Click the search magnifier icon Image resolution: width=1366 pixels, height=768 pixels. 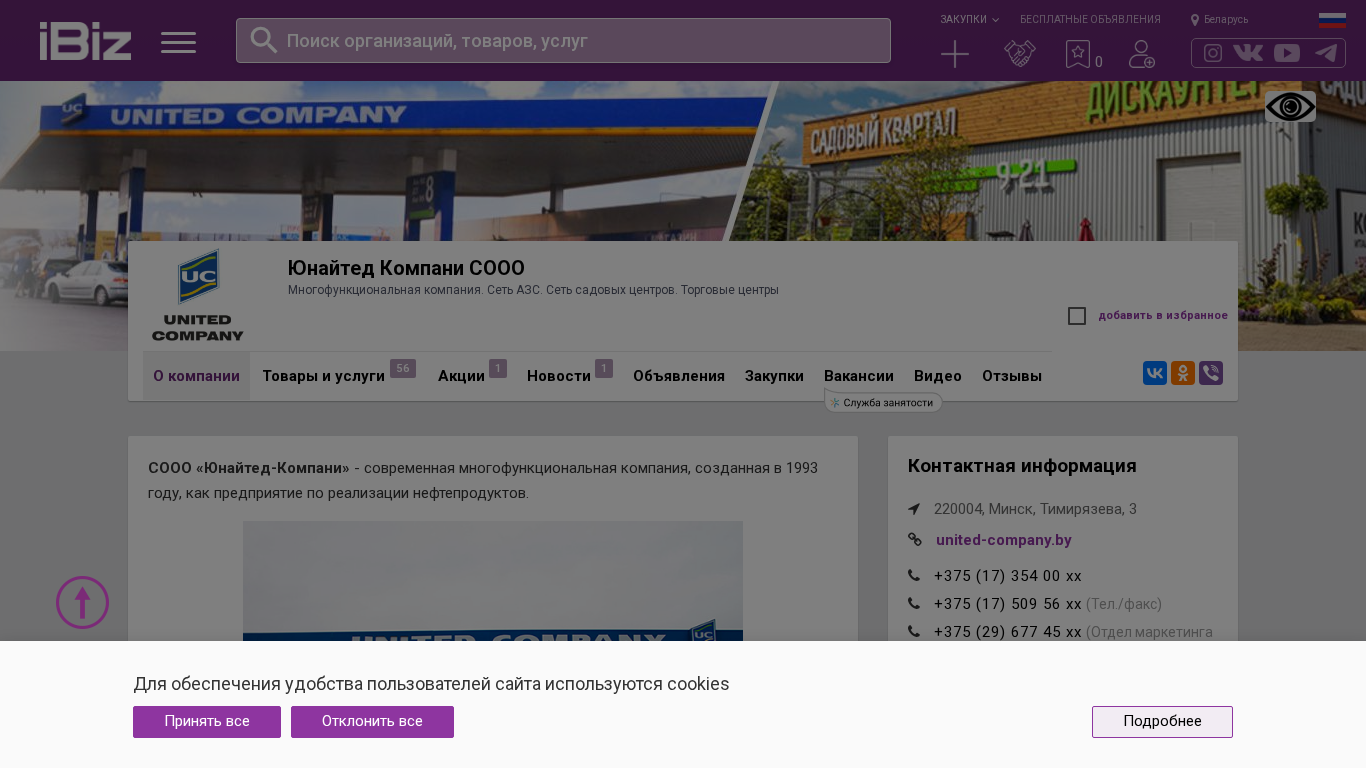pos(263,40)
